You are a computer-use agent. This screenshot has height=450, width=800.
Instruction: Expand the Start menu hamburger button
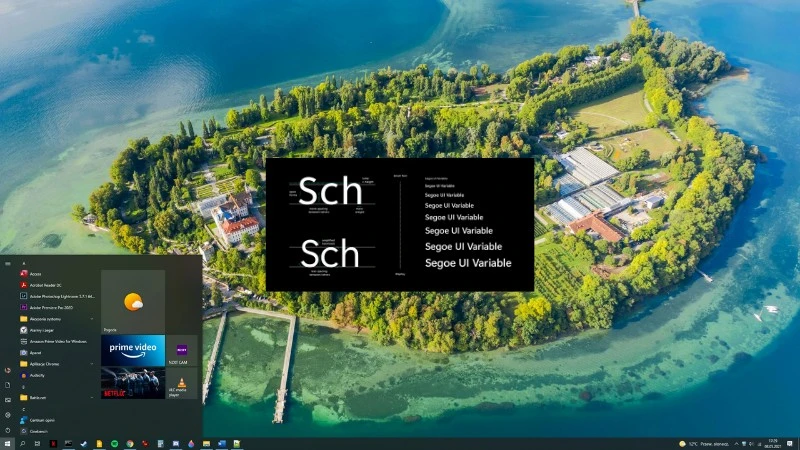pyautogui.click(x=8, y=264)
